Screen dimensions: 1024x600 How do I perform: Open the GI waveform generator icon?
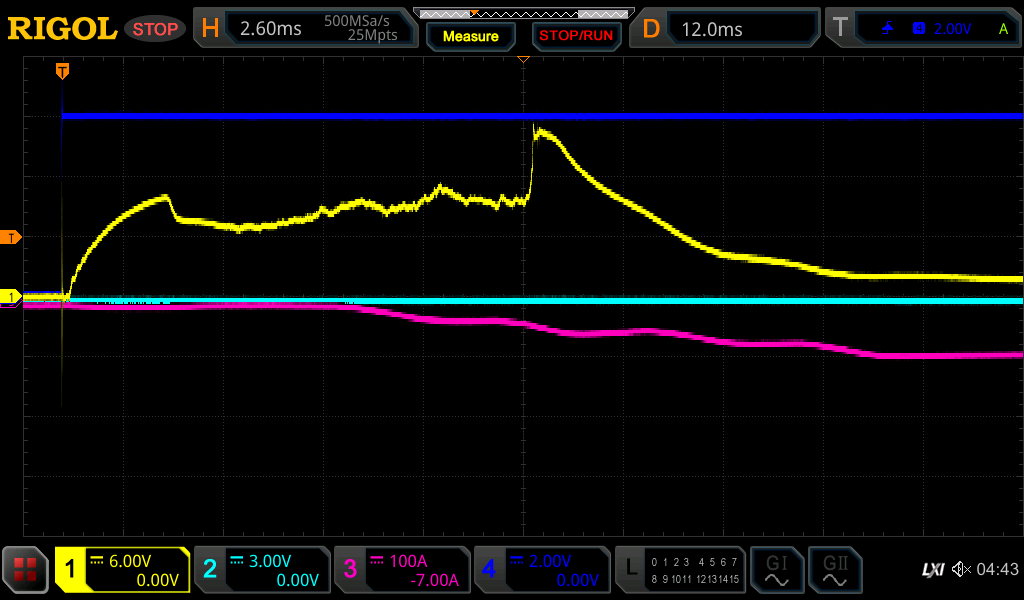[776, 570]
